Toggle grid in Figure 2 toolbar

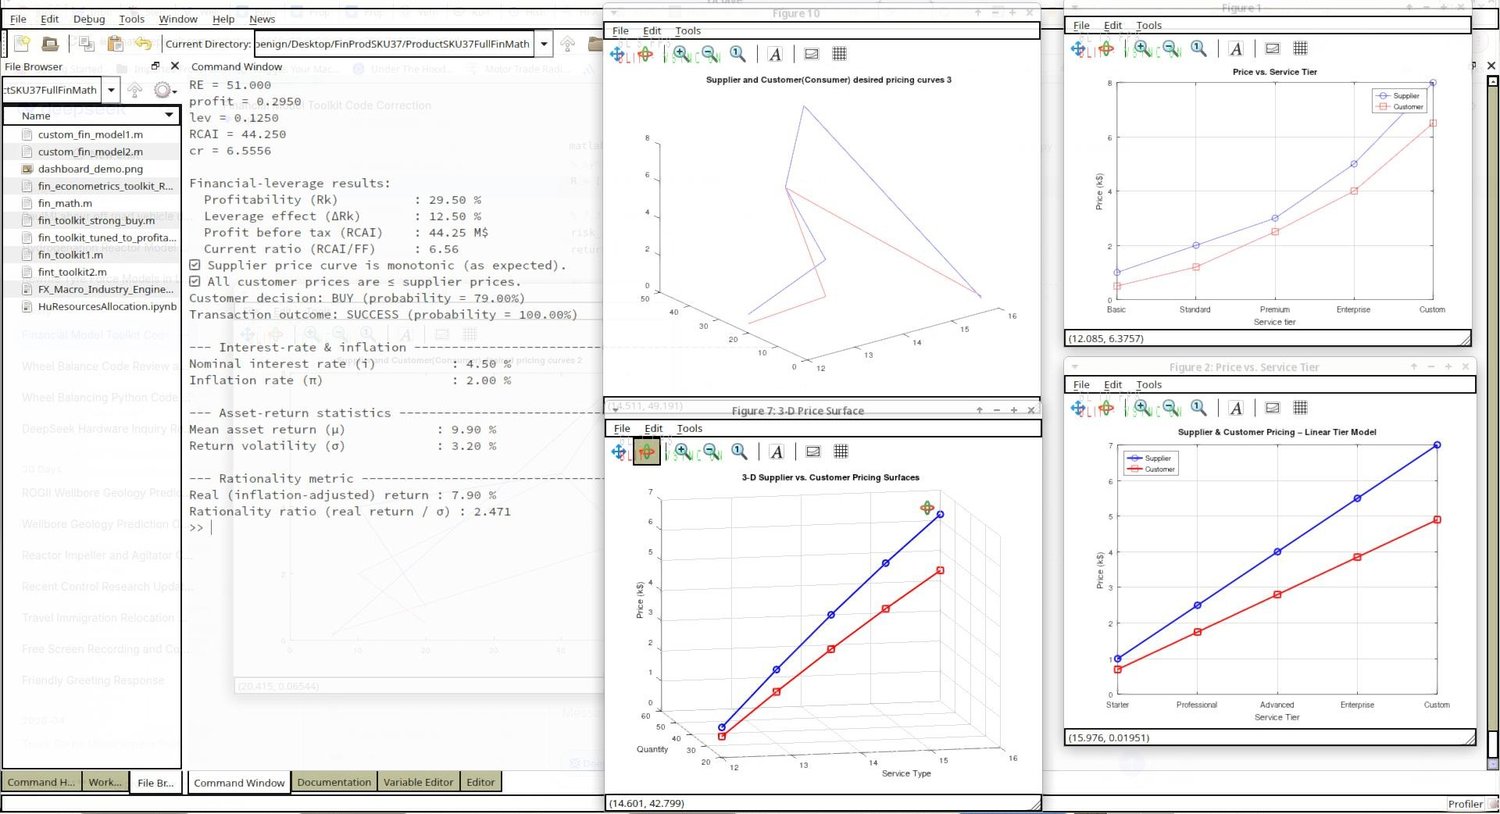1301,408
